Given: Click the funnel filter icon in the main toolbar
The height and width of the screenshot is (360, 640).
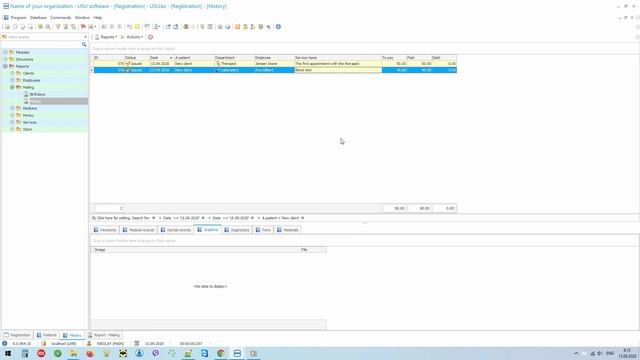Looking at the screenshot, I should [58, 27].
